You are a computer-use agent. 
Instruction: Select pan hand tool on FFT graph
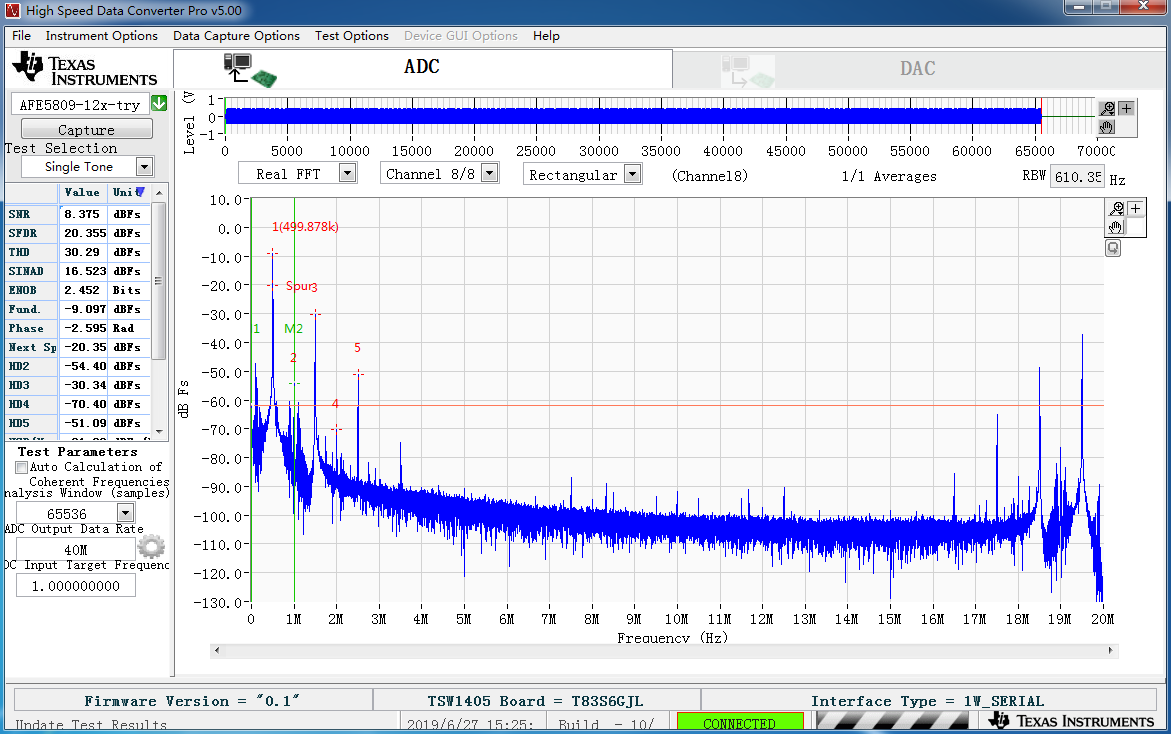[1116, 227]
